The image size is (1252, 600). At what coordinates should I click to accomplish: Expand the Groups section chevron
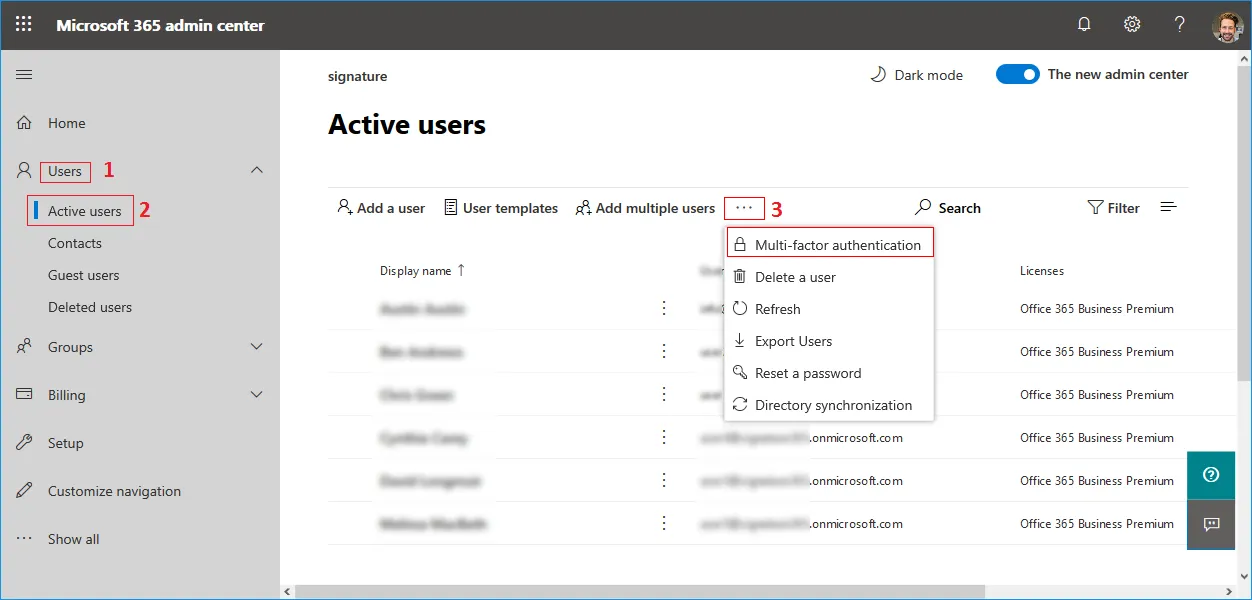click(x=257, y=347)
